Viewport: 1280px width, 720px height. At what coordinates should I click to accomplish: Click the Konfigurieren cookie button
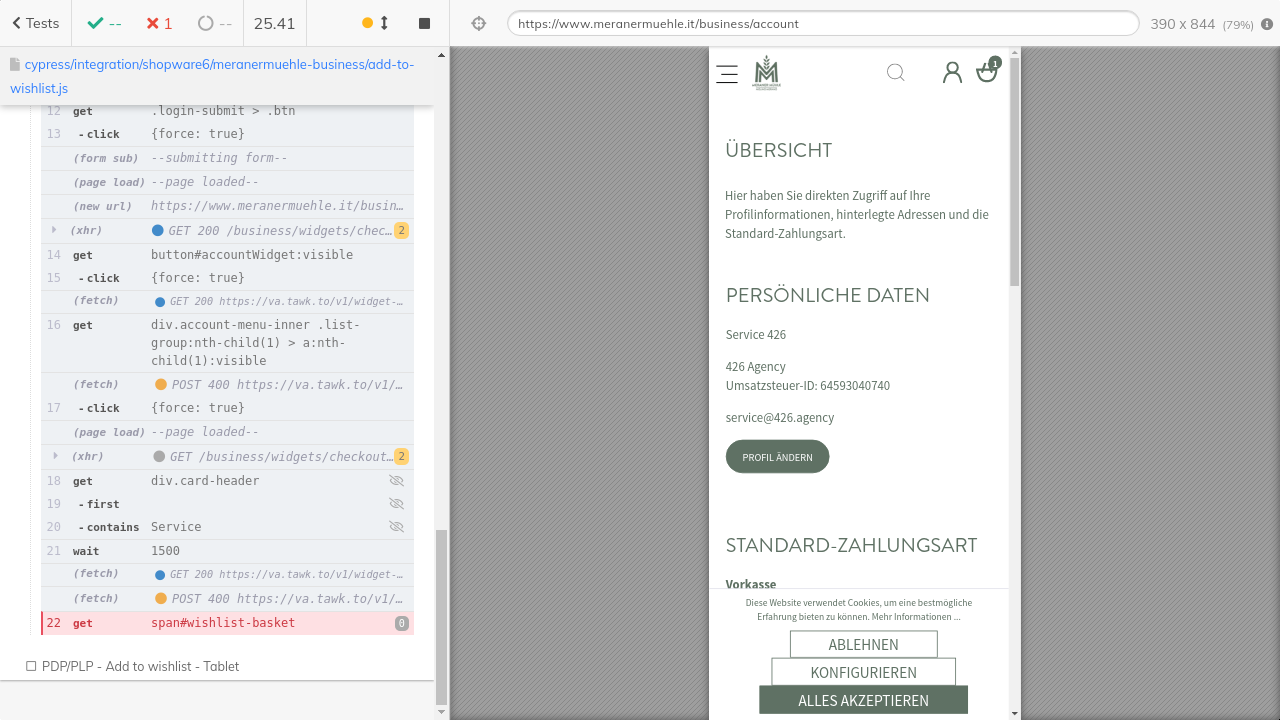[863, 672]
